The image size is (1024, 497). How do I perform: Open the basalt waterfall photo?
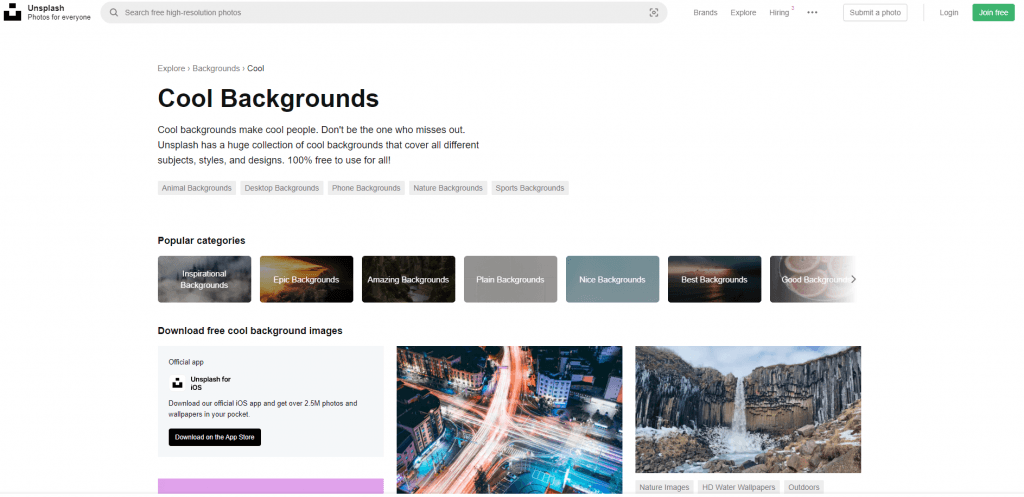748,409
